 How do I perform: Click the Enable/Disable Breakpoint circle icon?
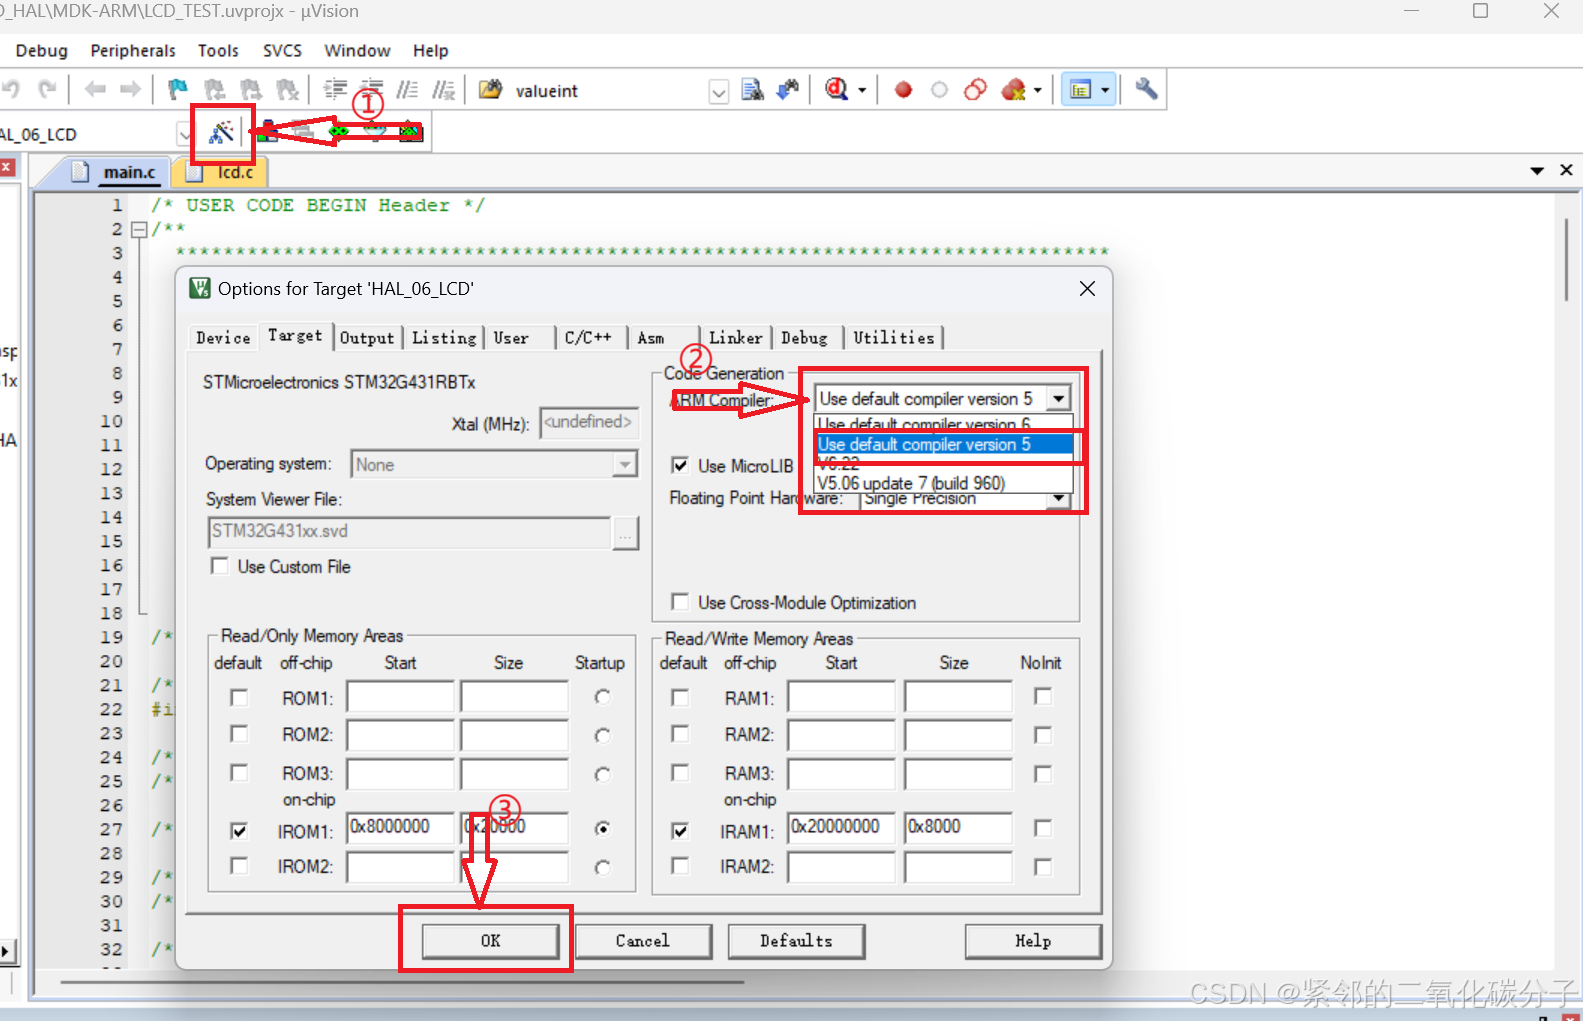[x=939, y=90]
